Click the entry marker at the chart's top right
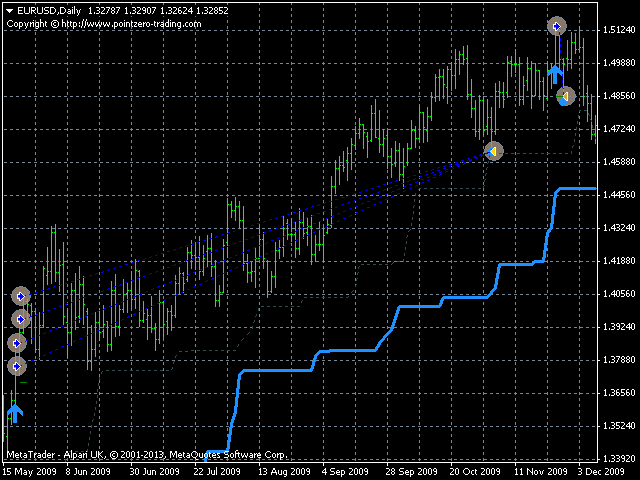Screen dimensions: 640x480 coord(556,26)
